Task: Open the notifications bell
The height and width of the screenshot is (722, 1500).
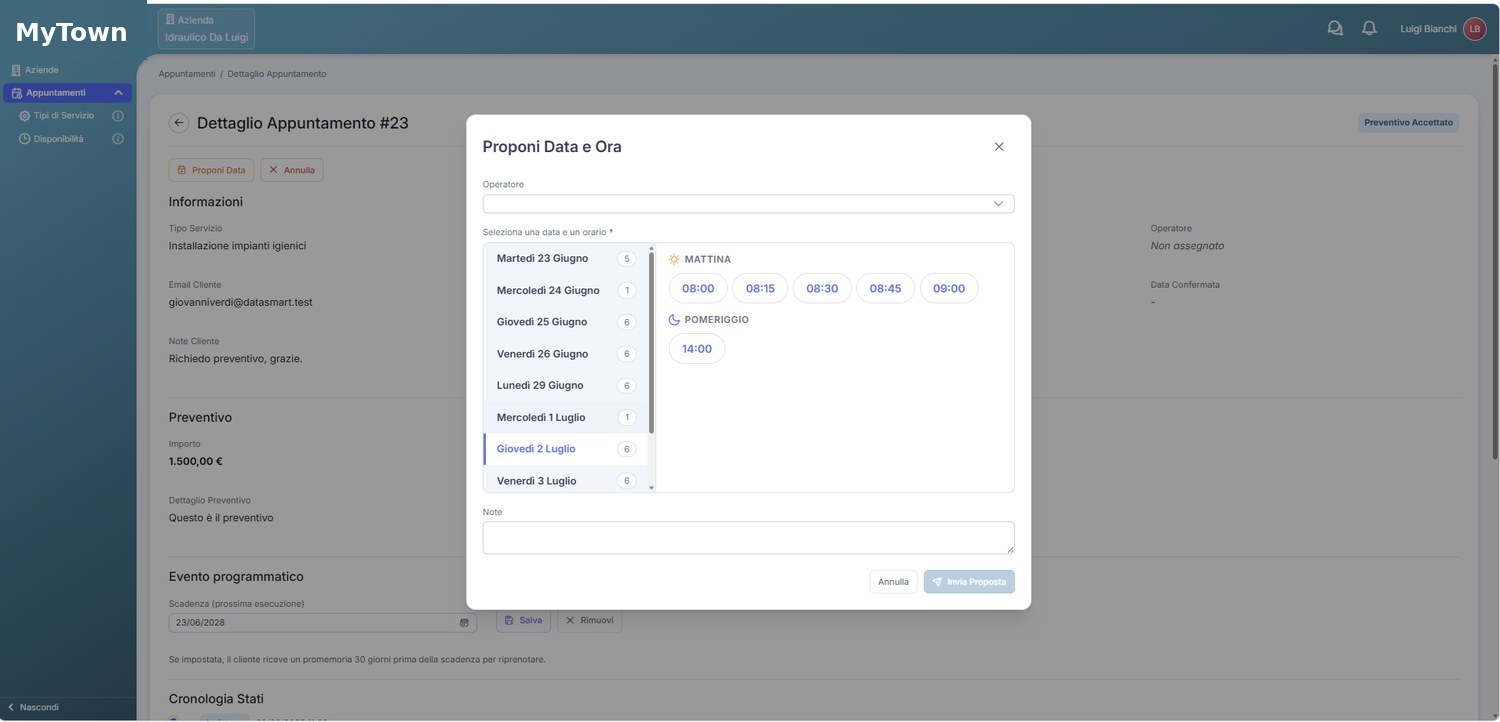Action: pyautogui.click(x=1369, y=29)
